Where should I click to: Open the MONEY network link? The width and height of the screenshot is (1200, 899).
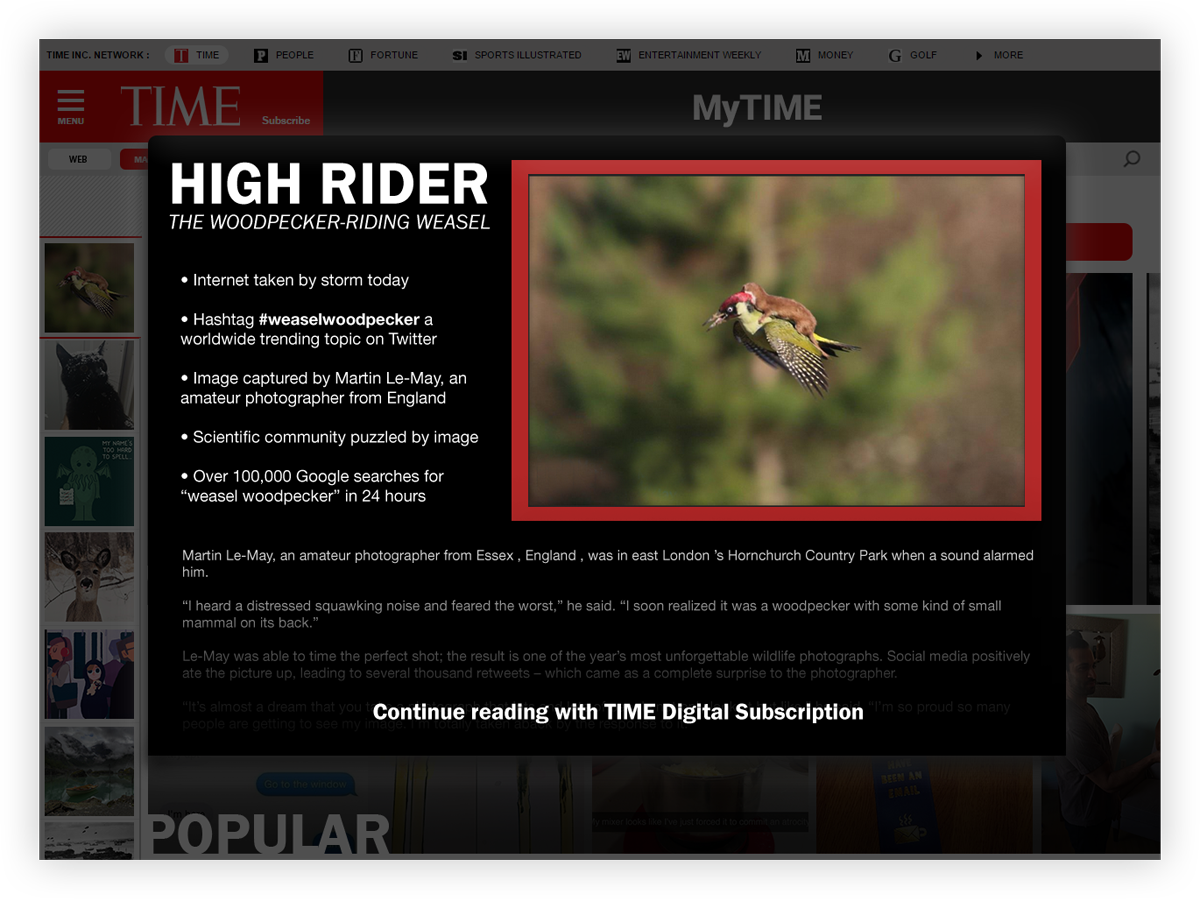click(836, 56)
